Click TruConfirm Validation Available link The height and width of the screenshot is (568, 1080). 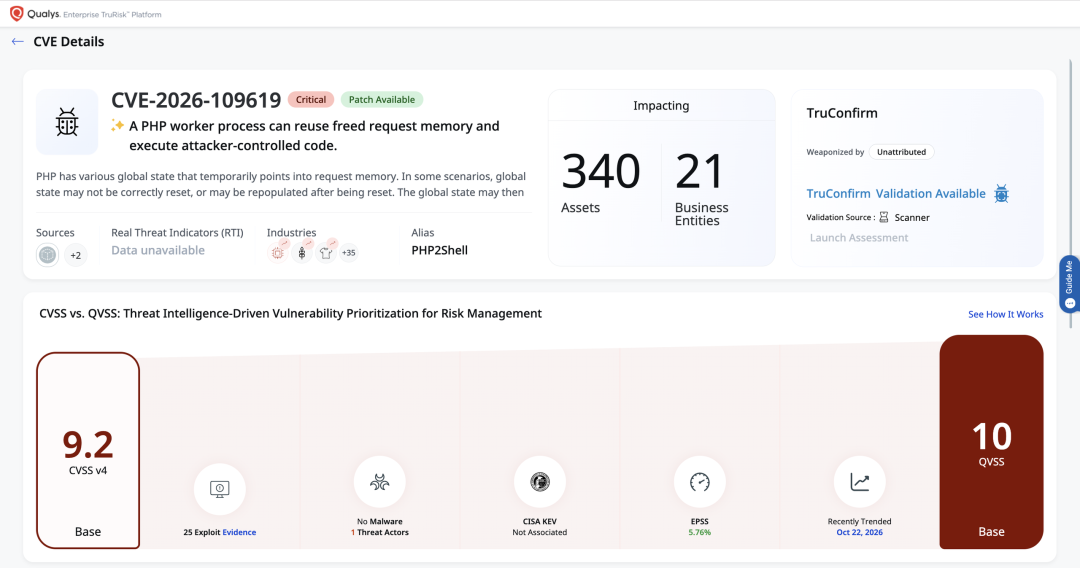tap(896, 194)
